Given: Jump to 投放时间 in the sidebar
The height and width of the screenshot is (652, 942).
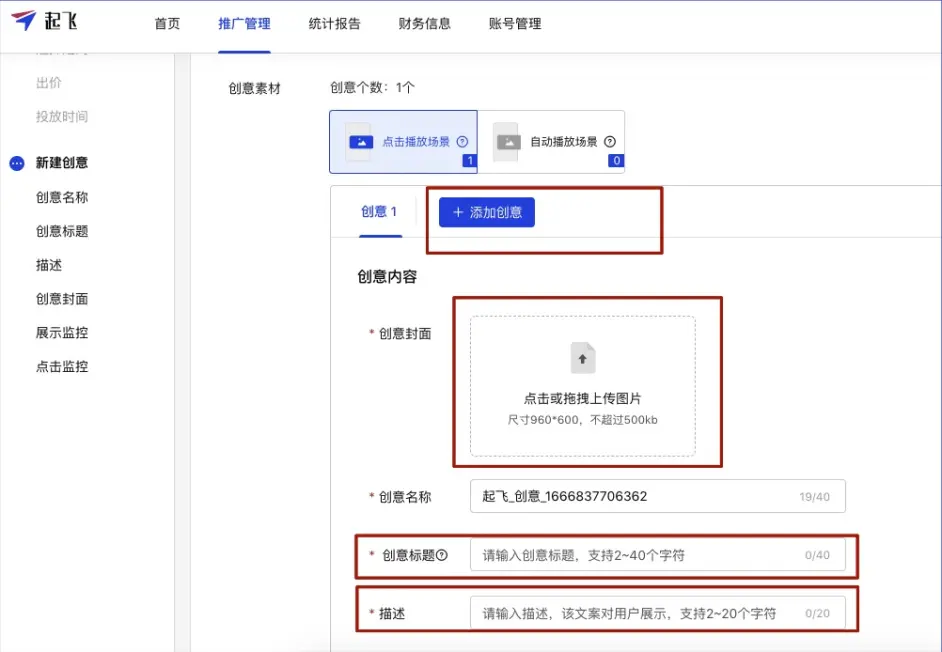Looking at the screenshot, I should (62, 117).
